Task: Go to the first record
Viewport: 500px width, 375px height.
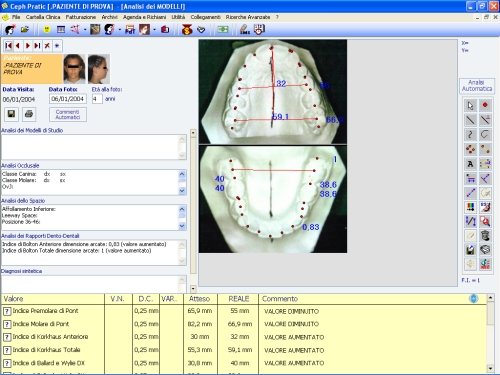Action: (9, 46)
